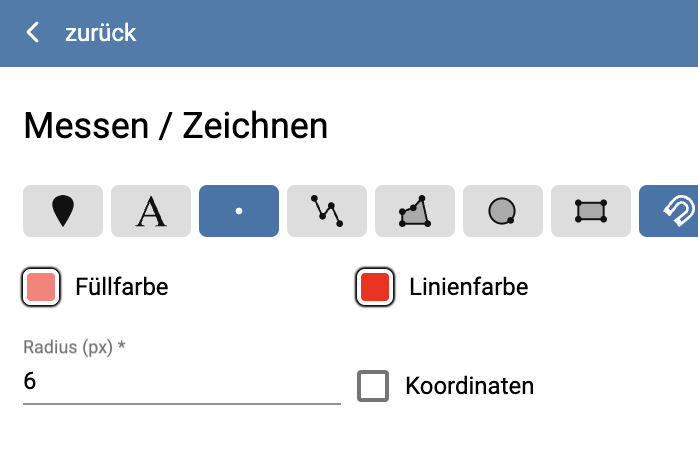Open the Linienfarbe red color swatch
Image resolution: width=698 pixels, height=450 pixels.
[376, 288]
